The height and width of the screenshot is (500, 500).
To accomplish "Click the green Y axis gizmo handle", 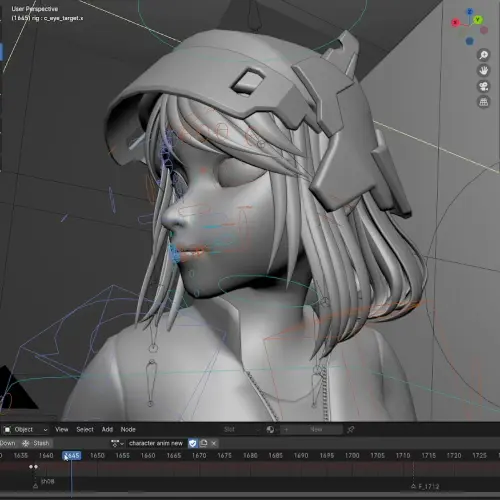I will point(478,20).
